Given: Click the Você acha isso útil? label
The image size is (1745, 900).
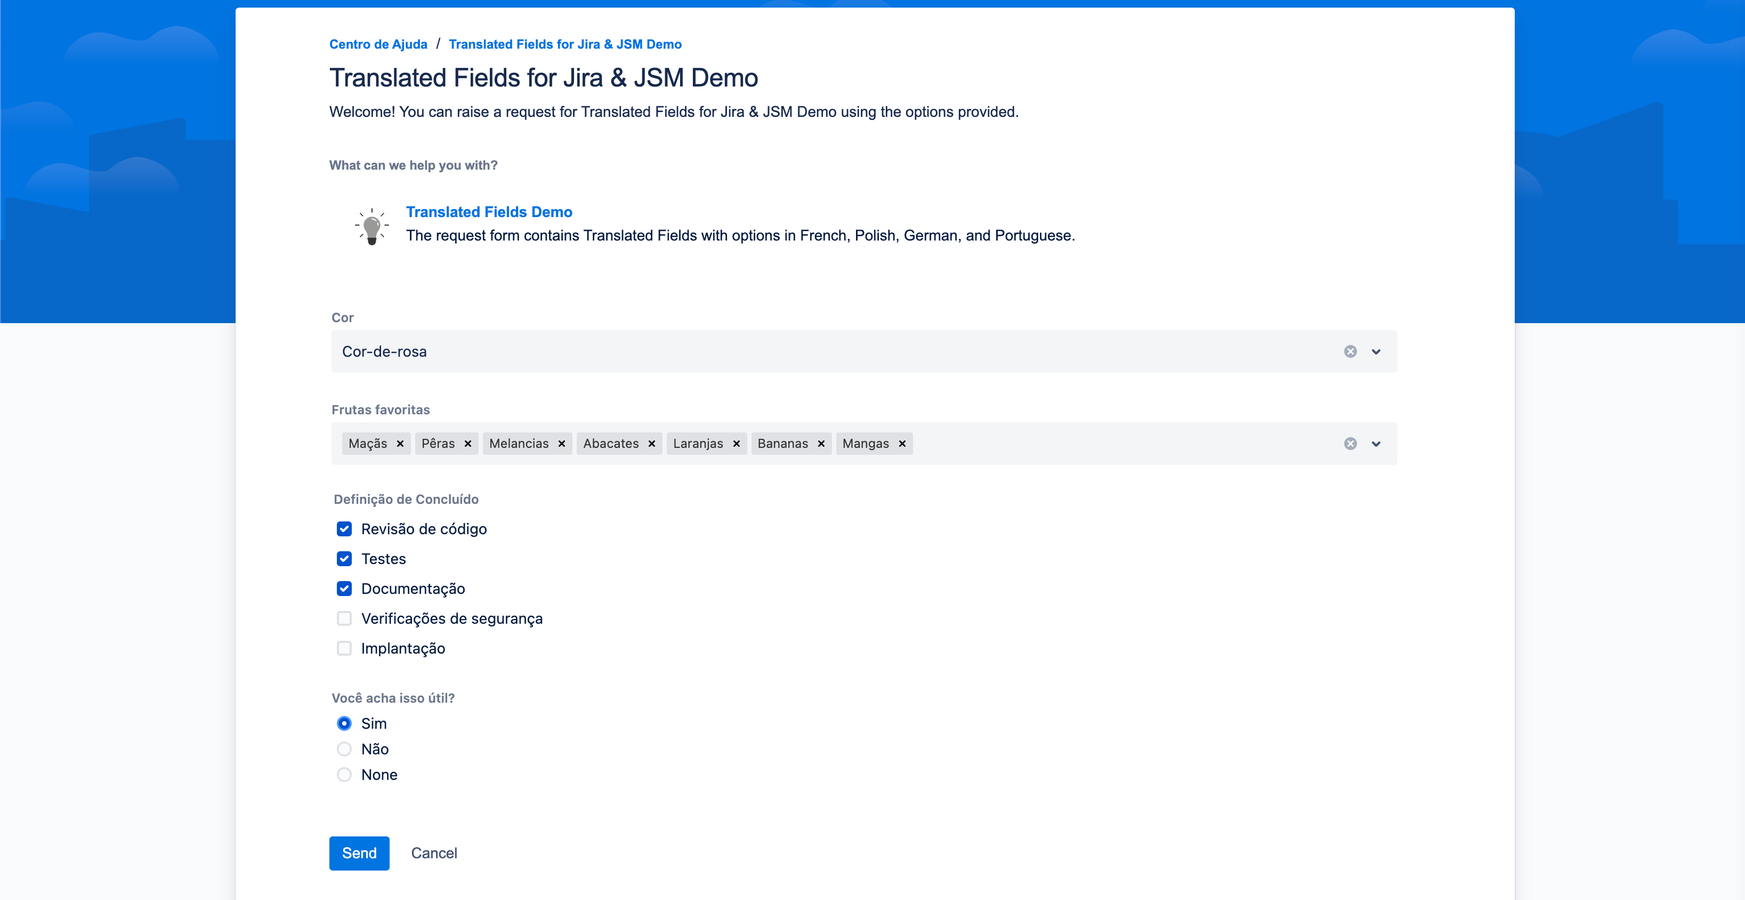Looking at the screenshot, I should pyautogui.click(x=393, y=699).
